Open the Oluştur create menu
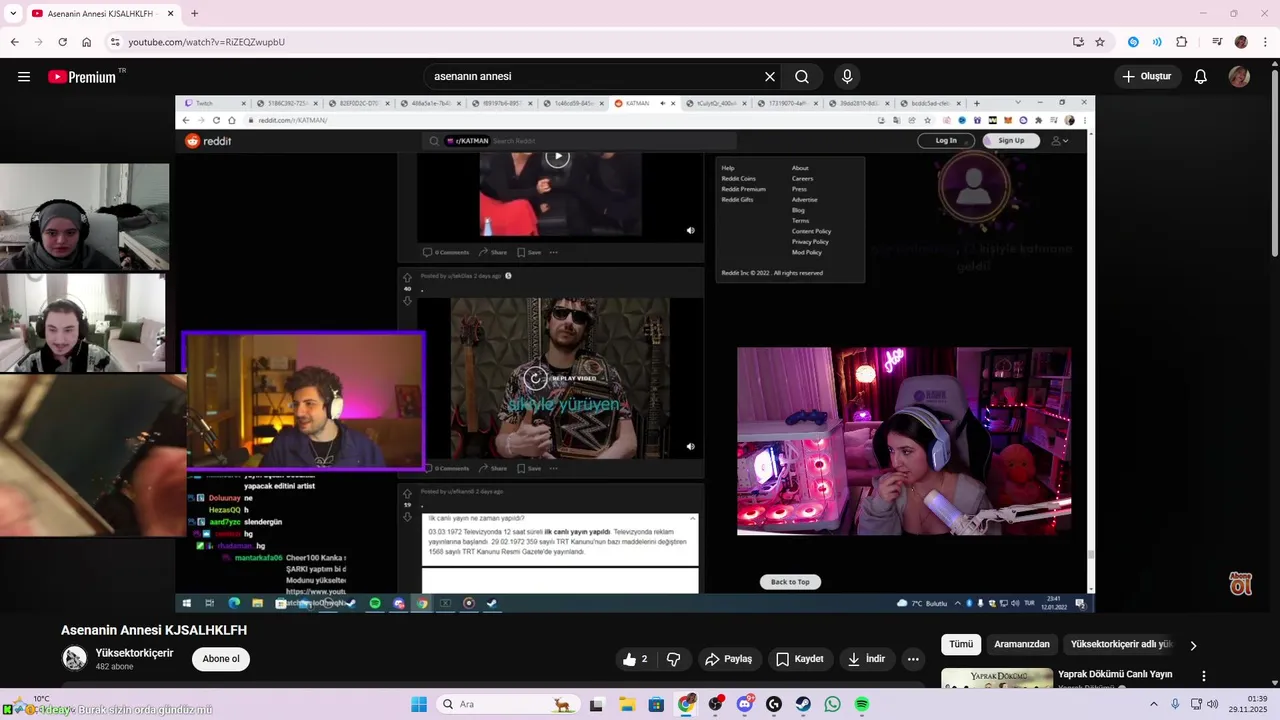The height and width of the screenshot is (720, 1280). point(1147,77)
